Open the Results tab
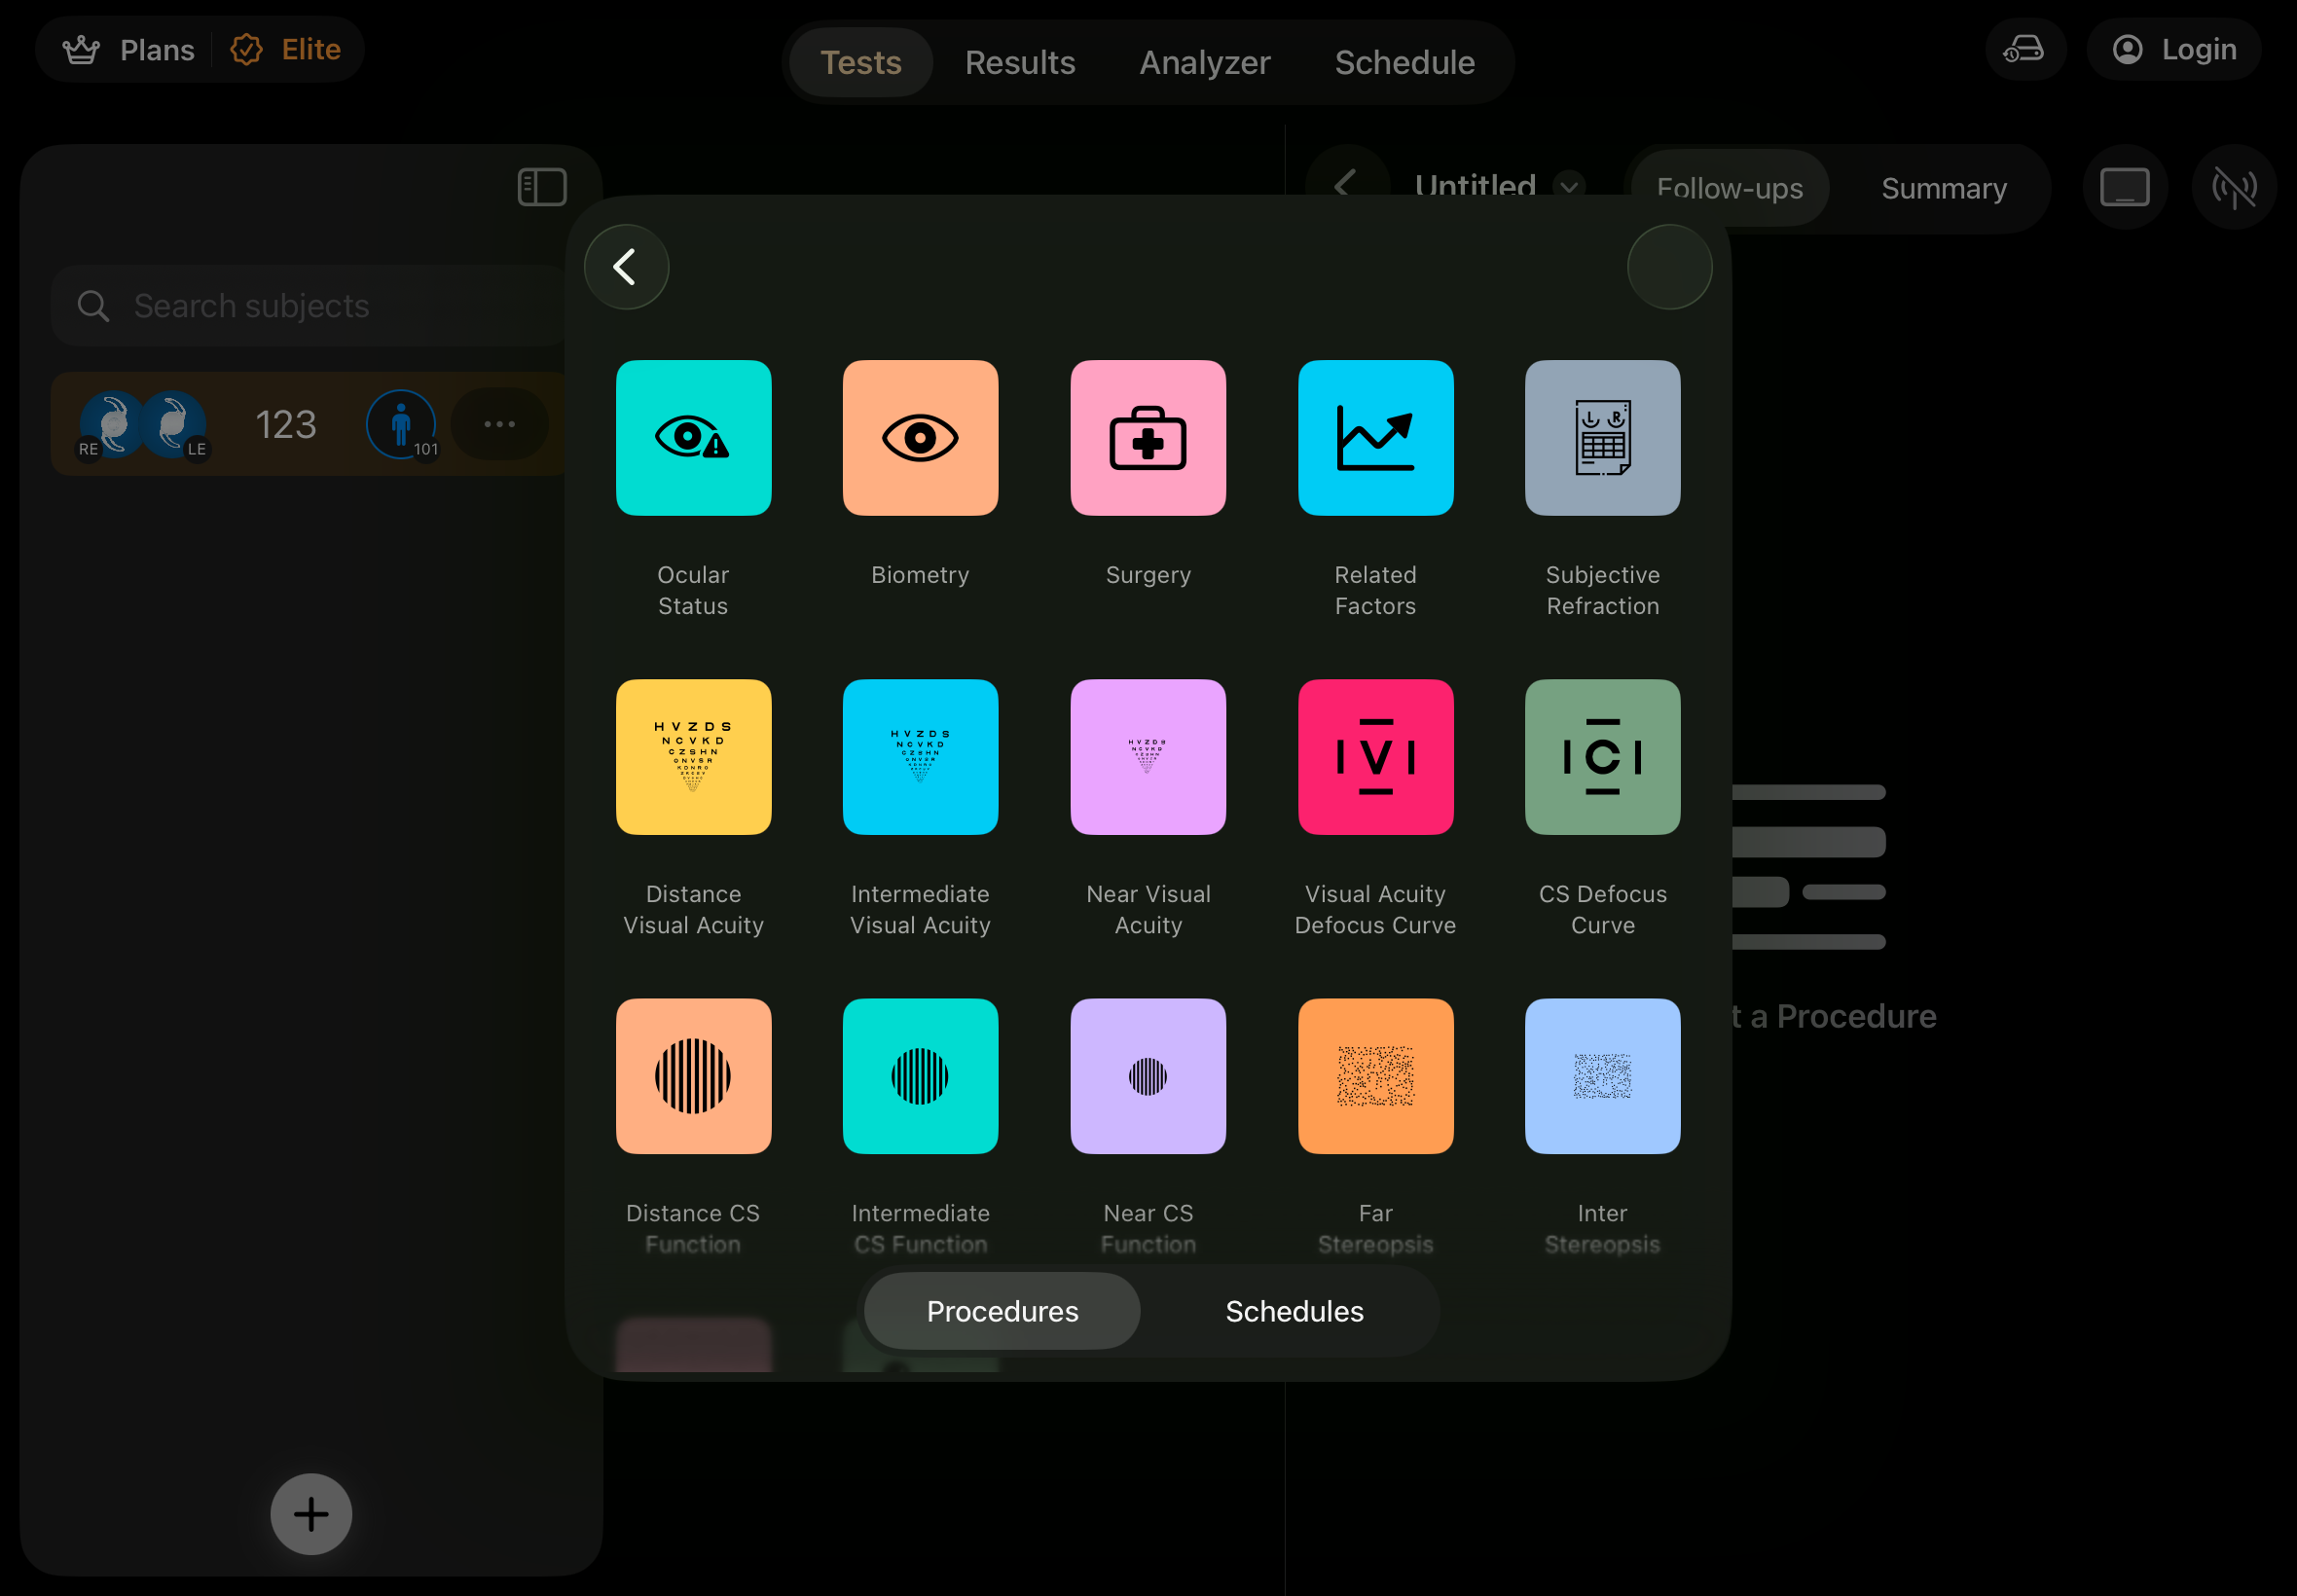 (1019, 62)
